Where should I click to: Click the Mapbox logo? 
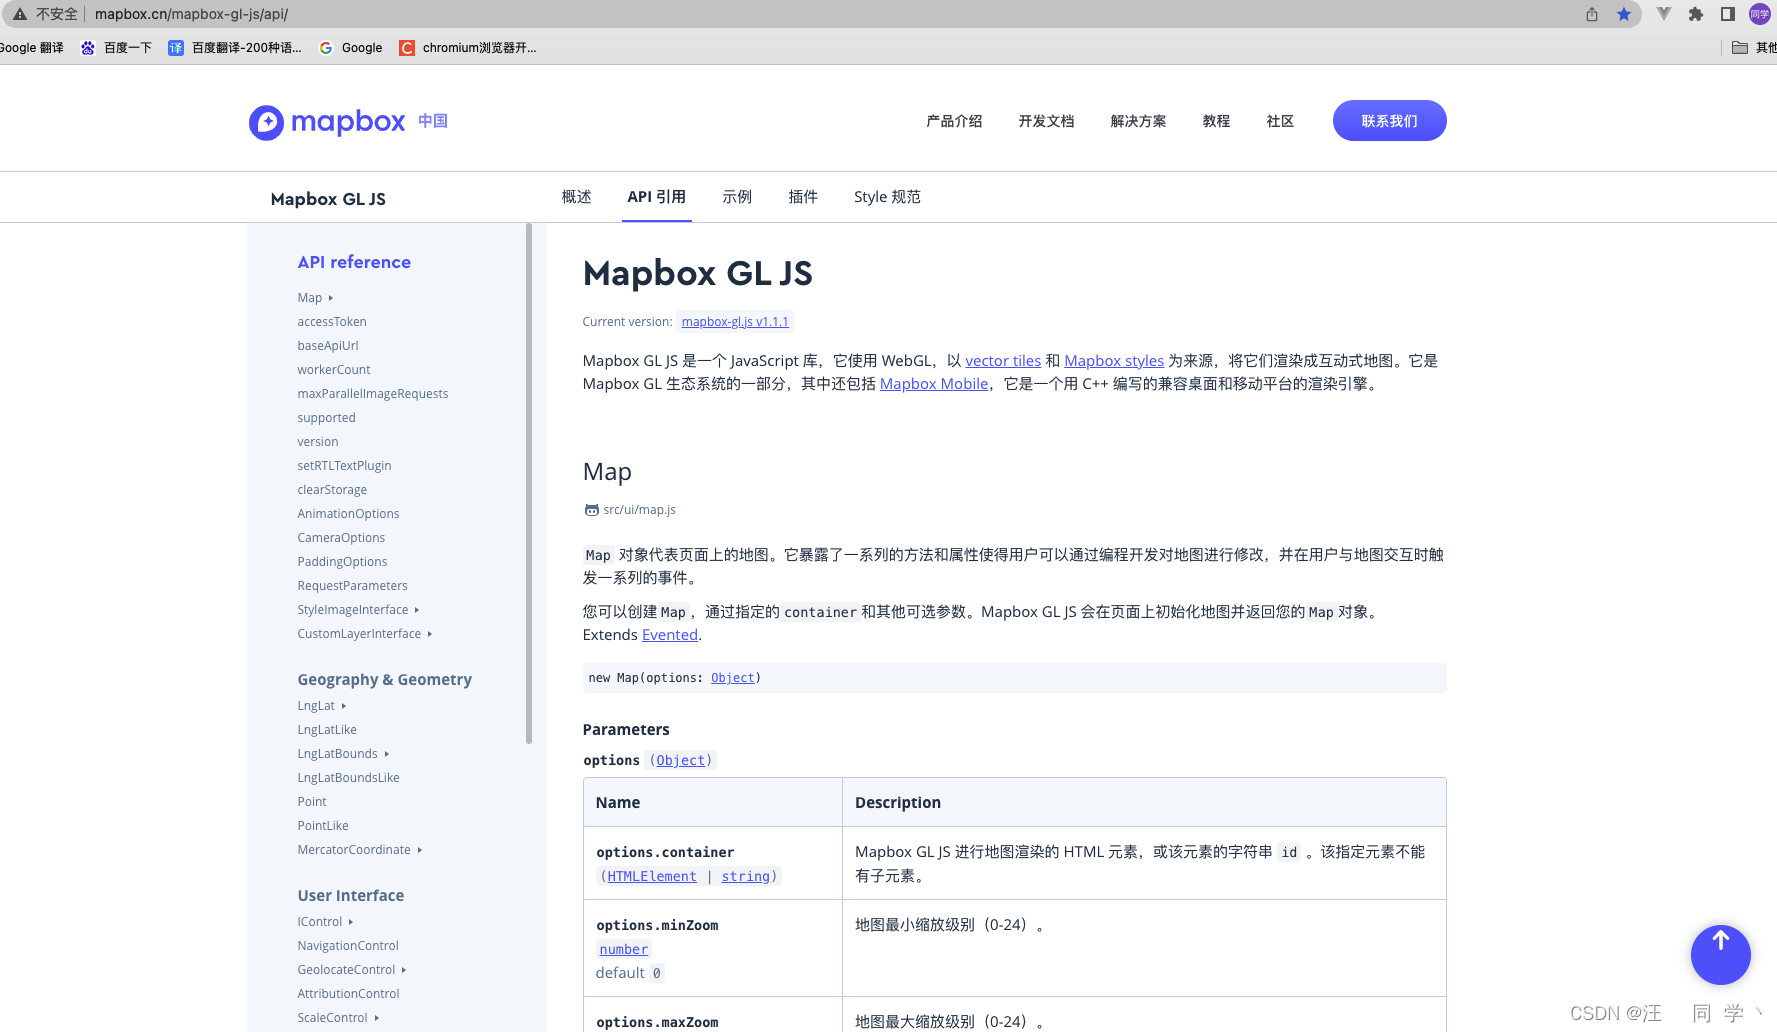point(327,121)
